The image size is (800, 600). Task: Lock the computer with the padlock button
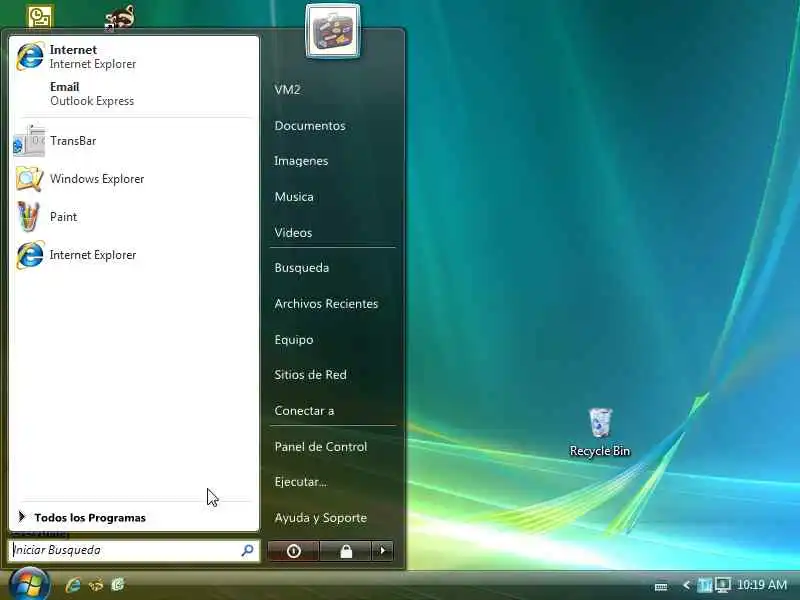[x=346, y=551]
